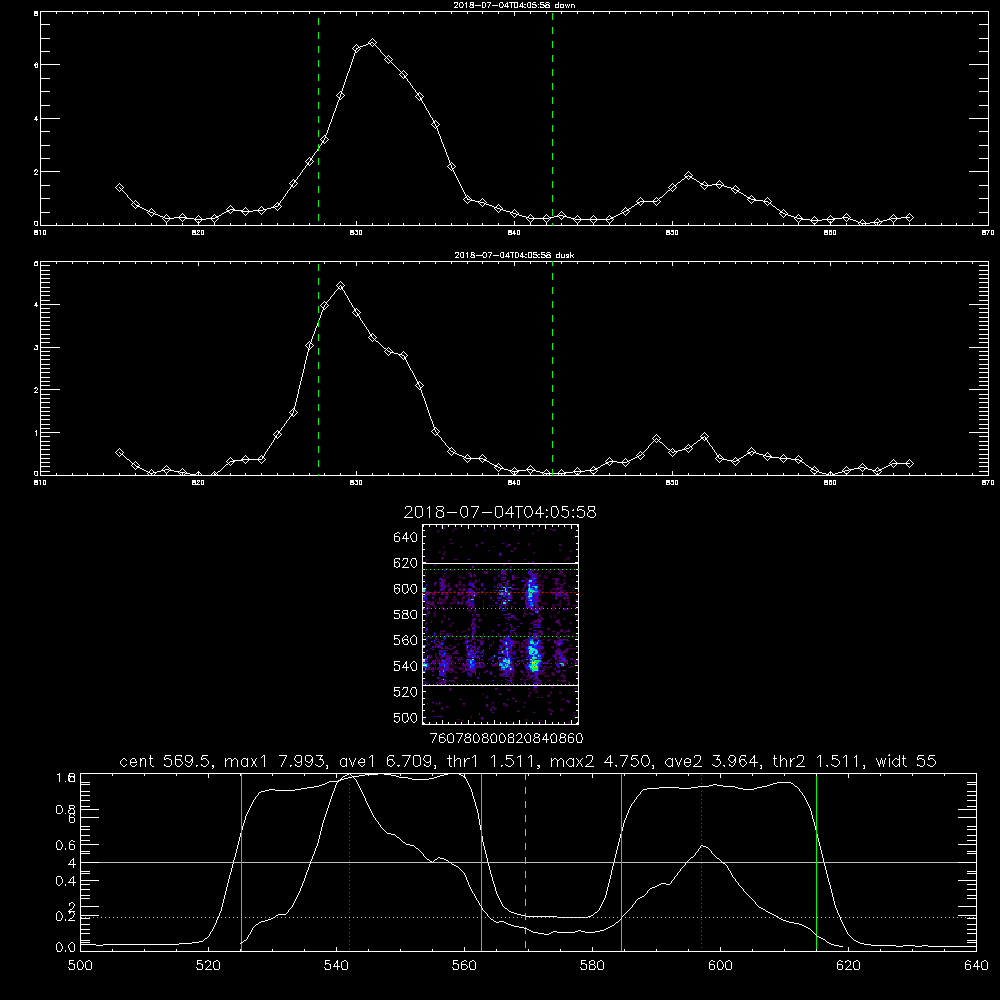Click the red dotted peak line near 542

tap(349, 862)
